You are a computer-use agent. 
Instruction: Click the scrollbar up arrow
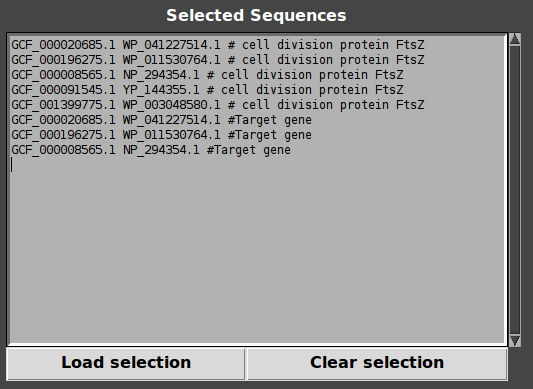click(x=515, y=39)
